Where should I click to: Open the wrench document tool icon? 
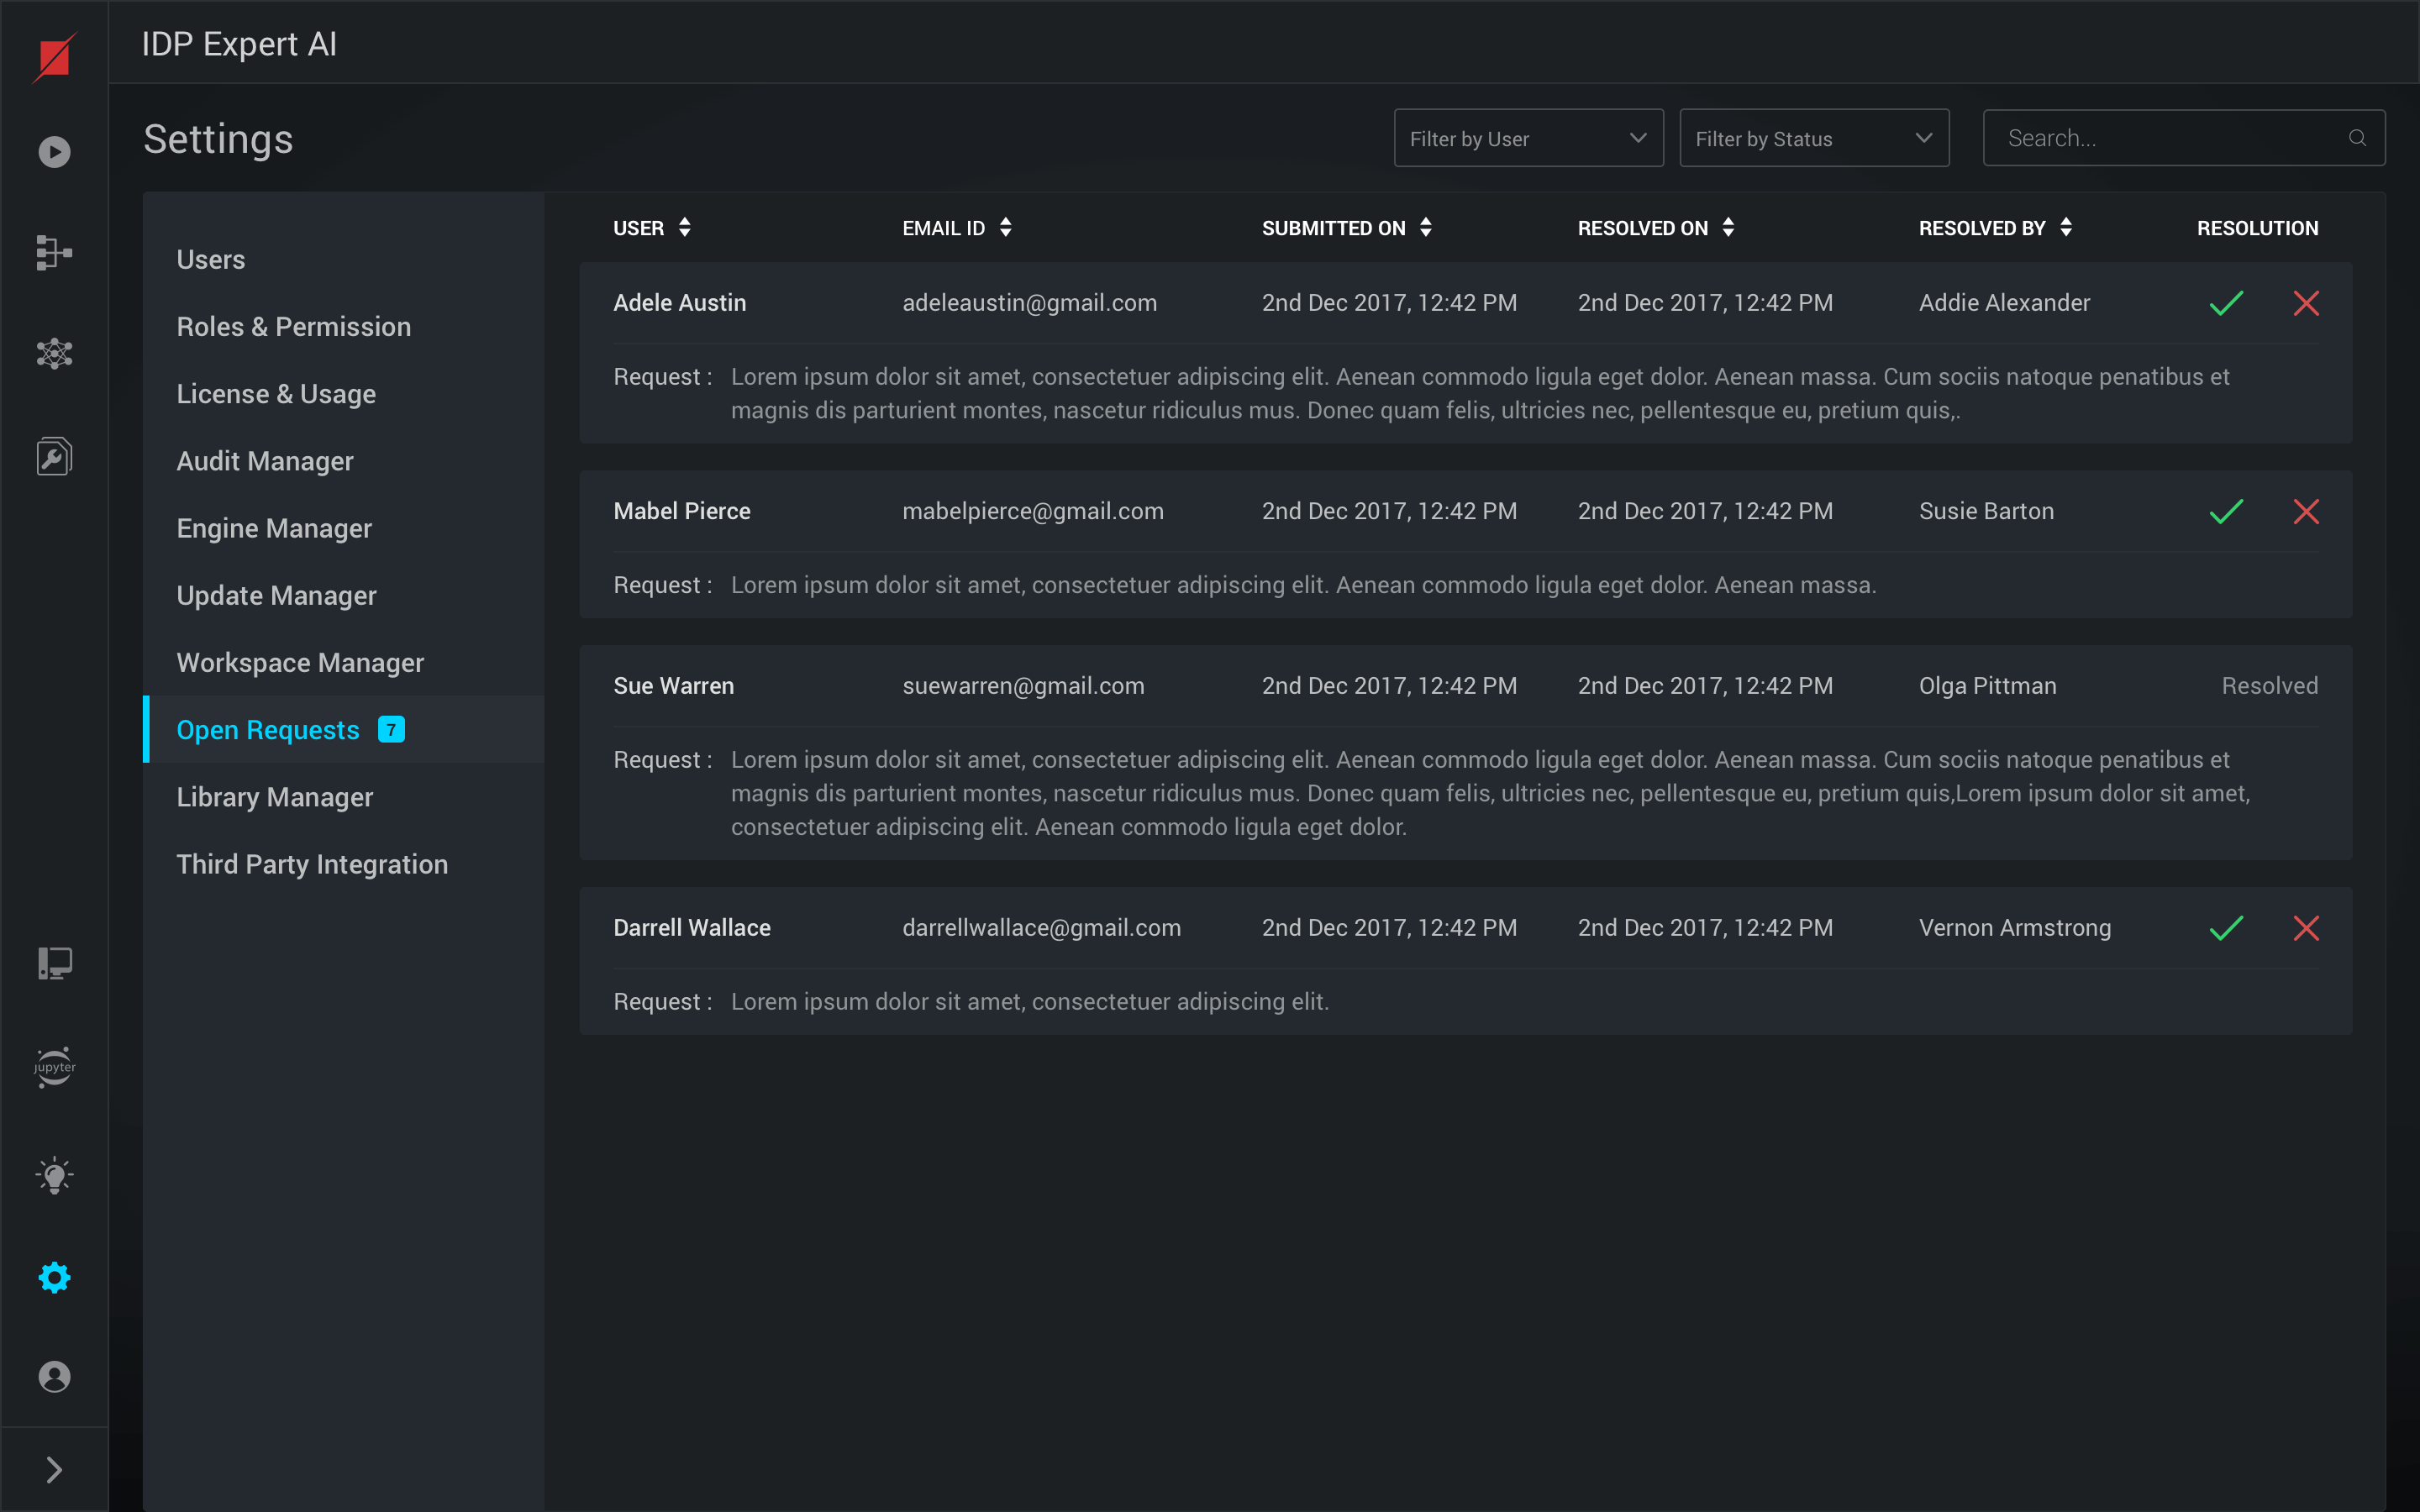54,456
